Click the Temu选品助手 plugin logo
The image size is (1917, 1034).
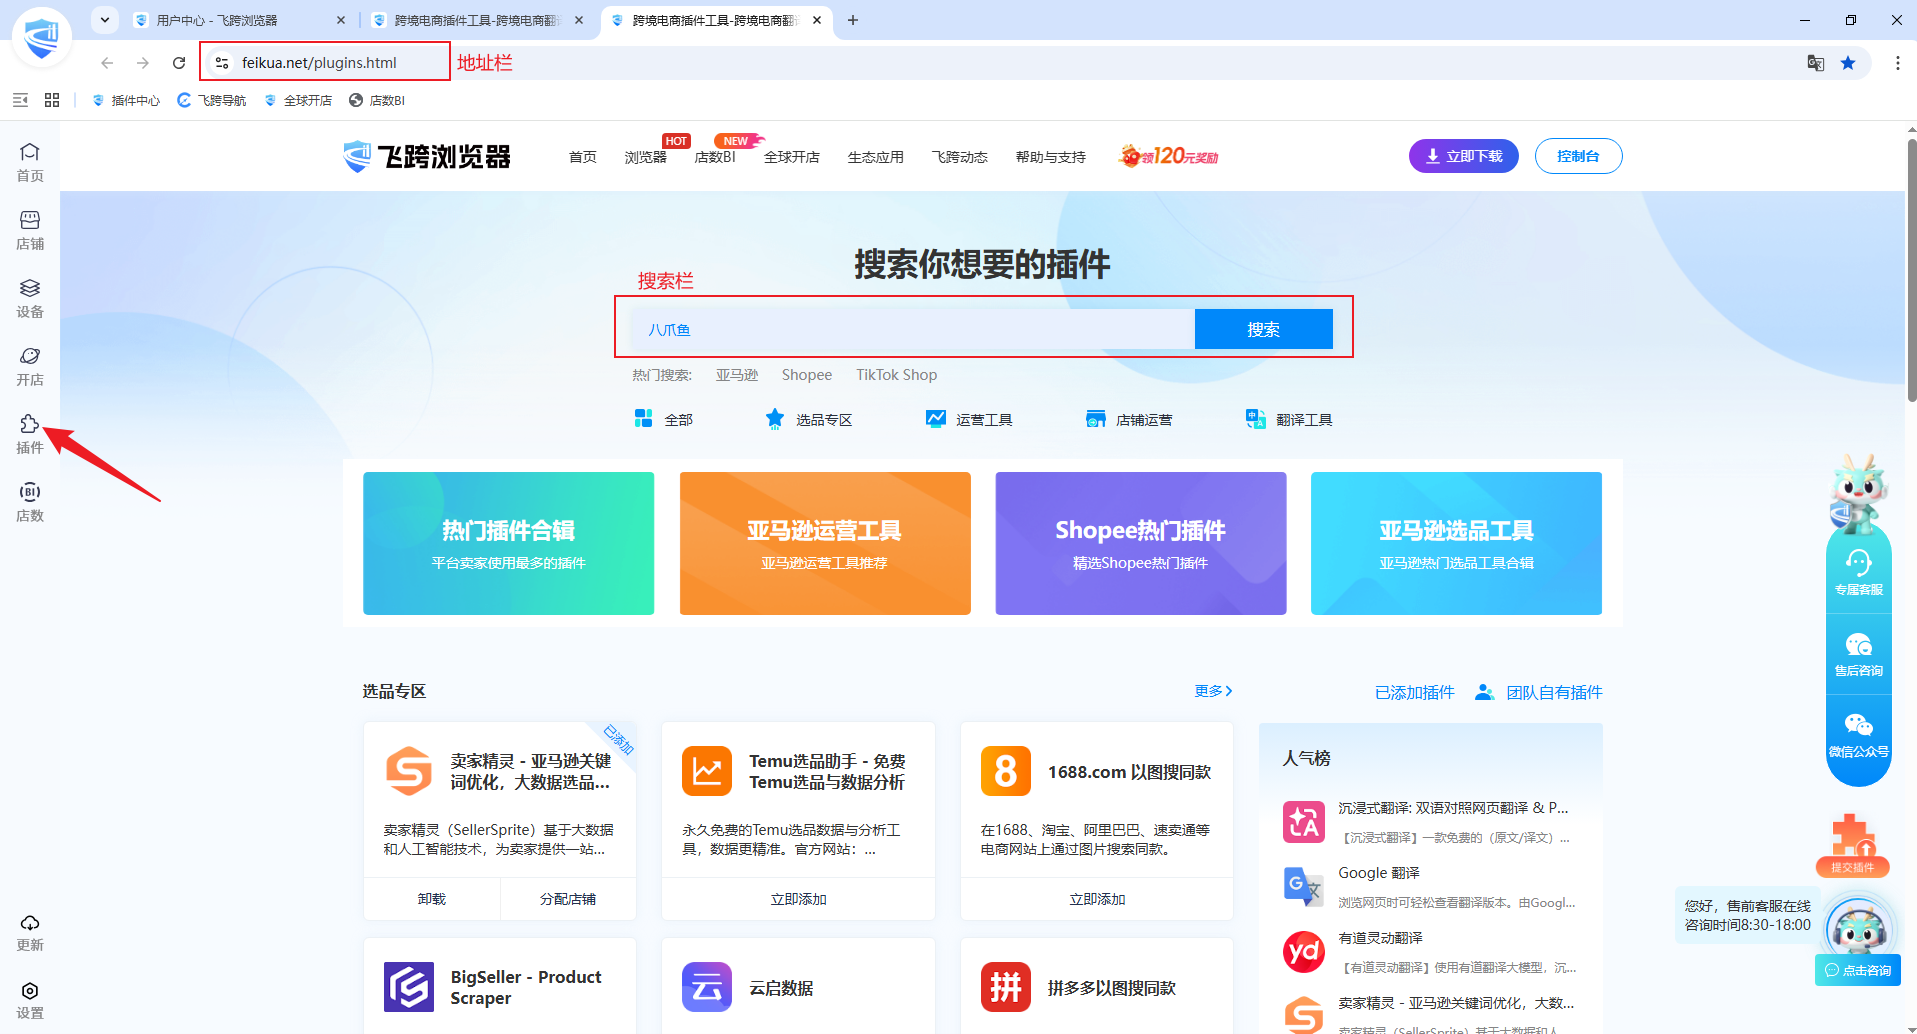(x=707, y=771)
